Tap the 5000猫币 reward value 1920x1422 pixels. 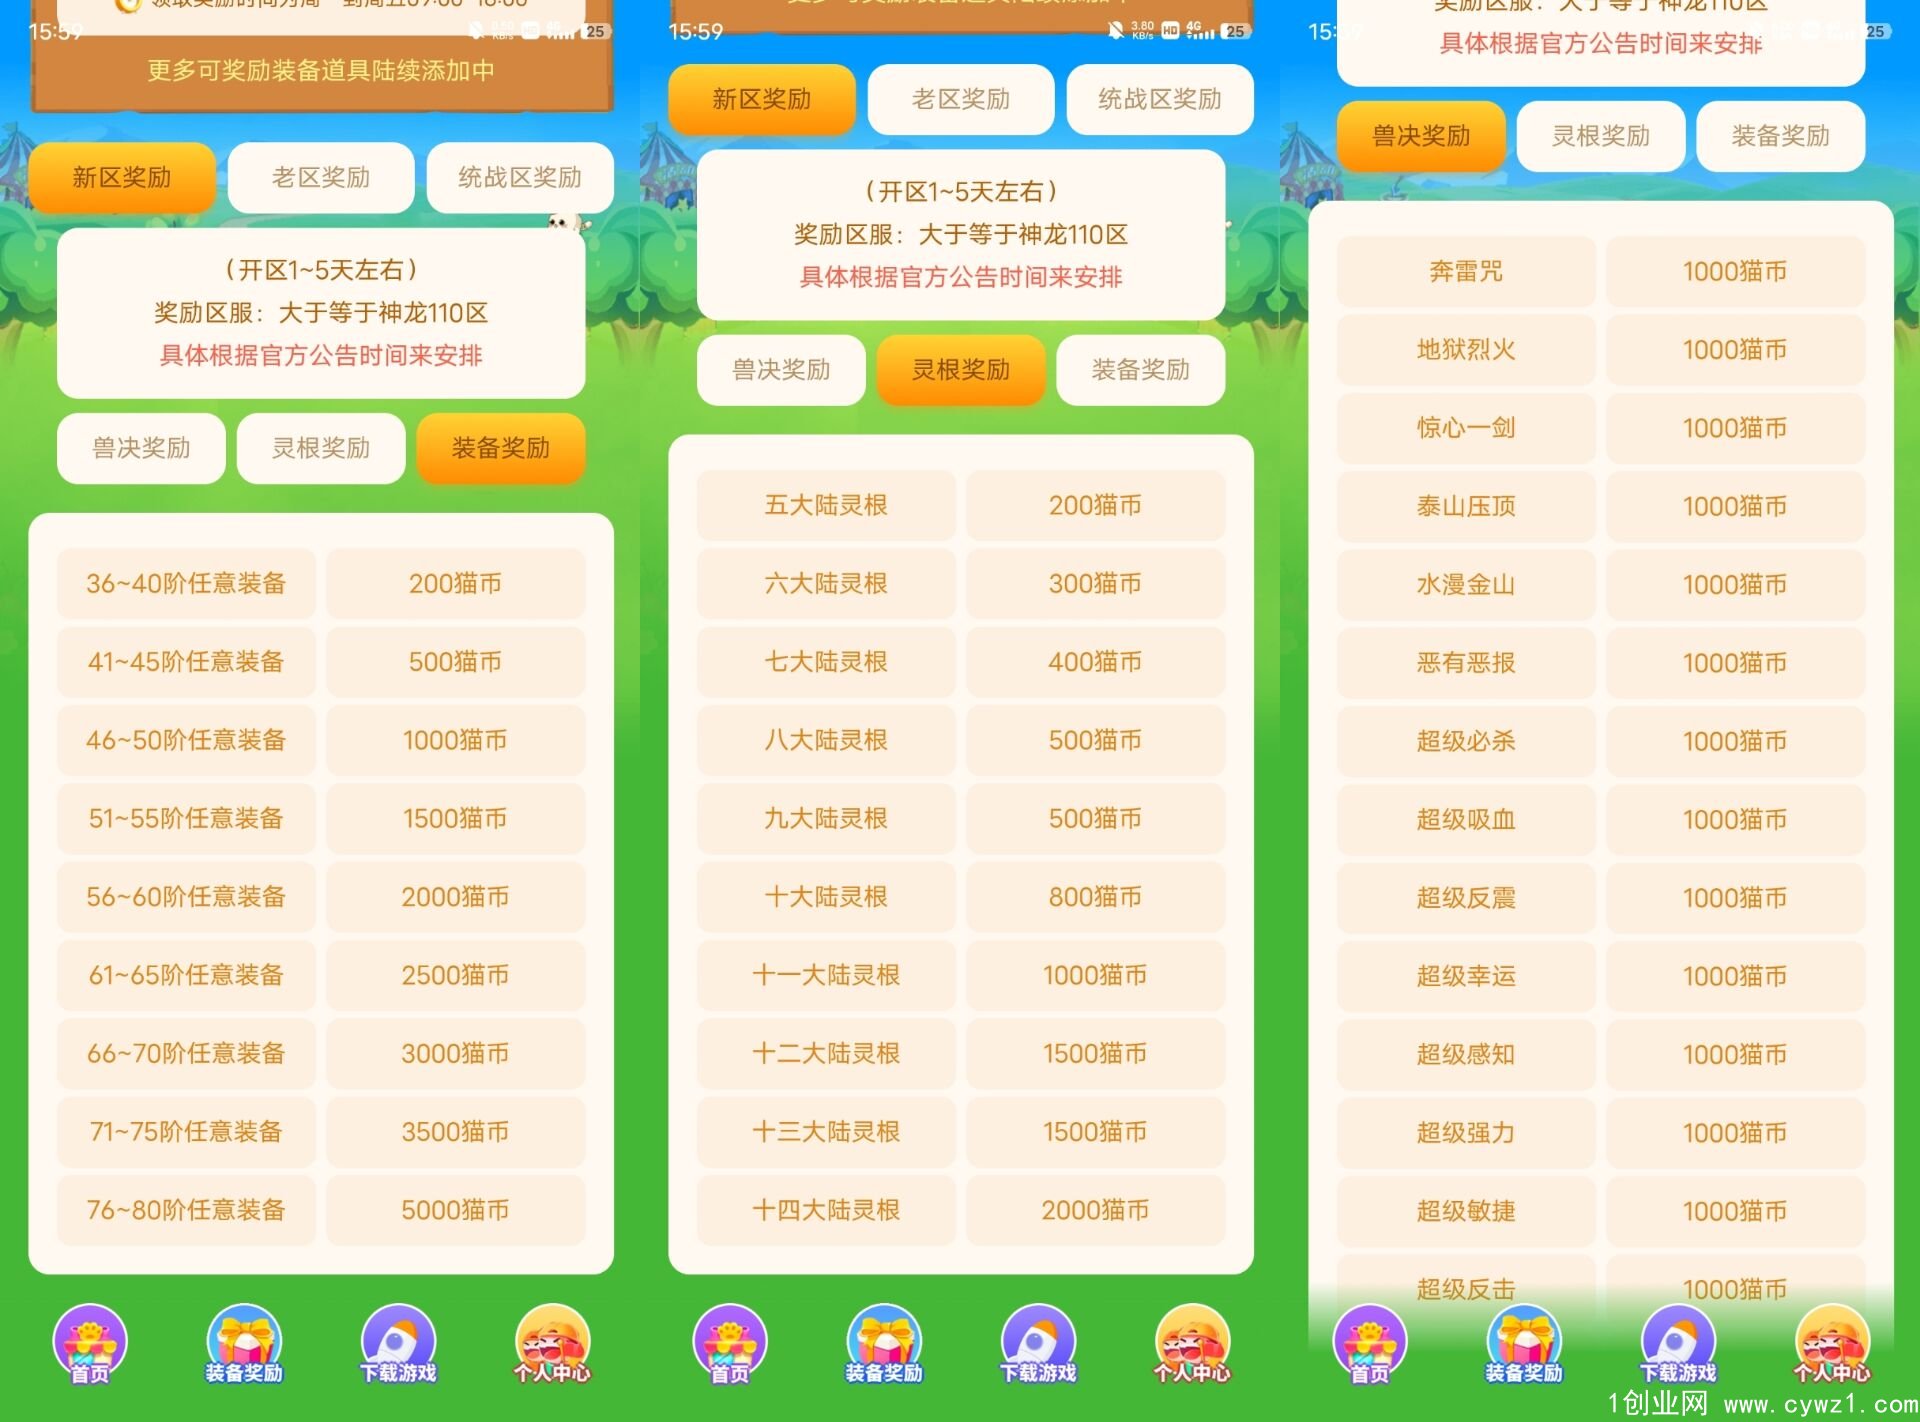456,1210
